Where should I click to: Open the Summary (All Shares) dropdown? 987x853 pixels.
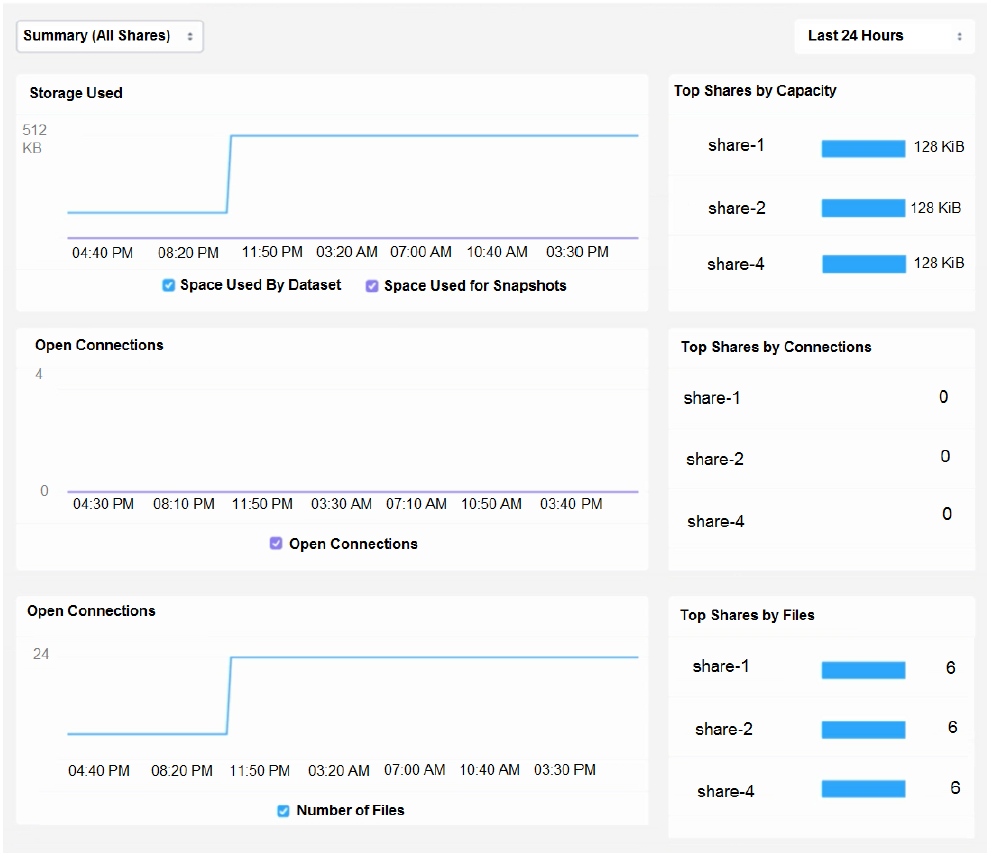110,36
